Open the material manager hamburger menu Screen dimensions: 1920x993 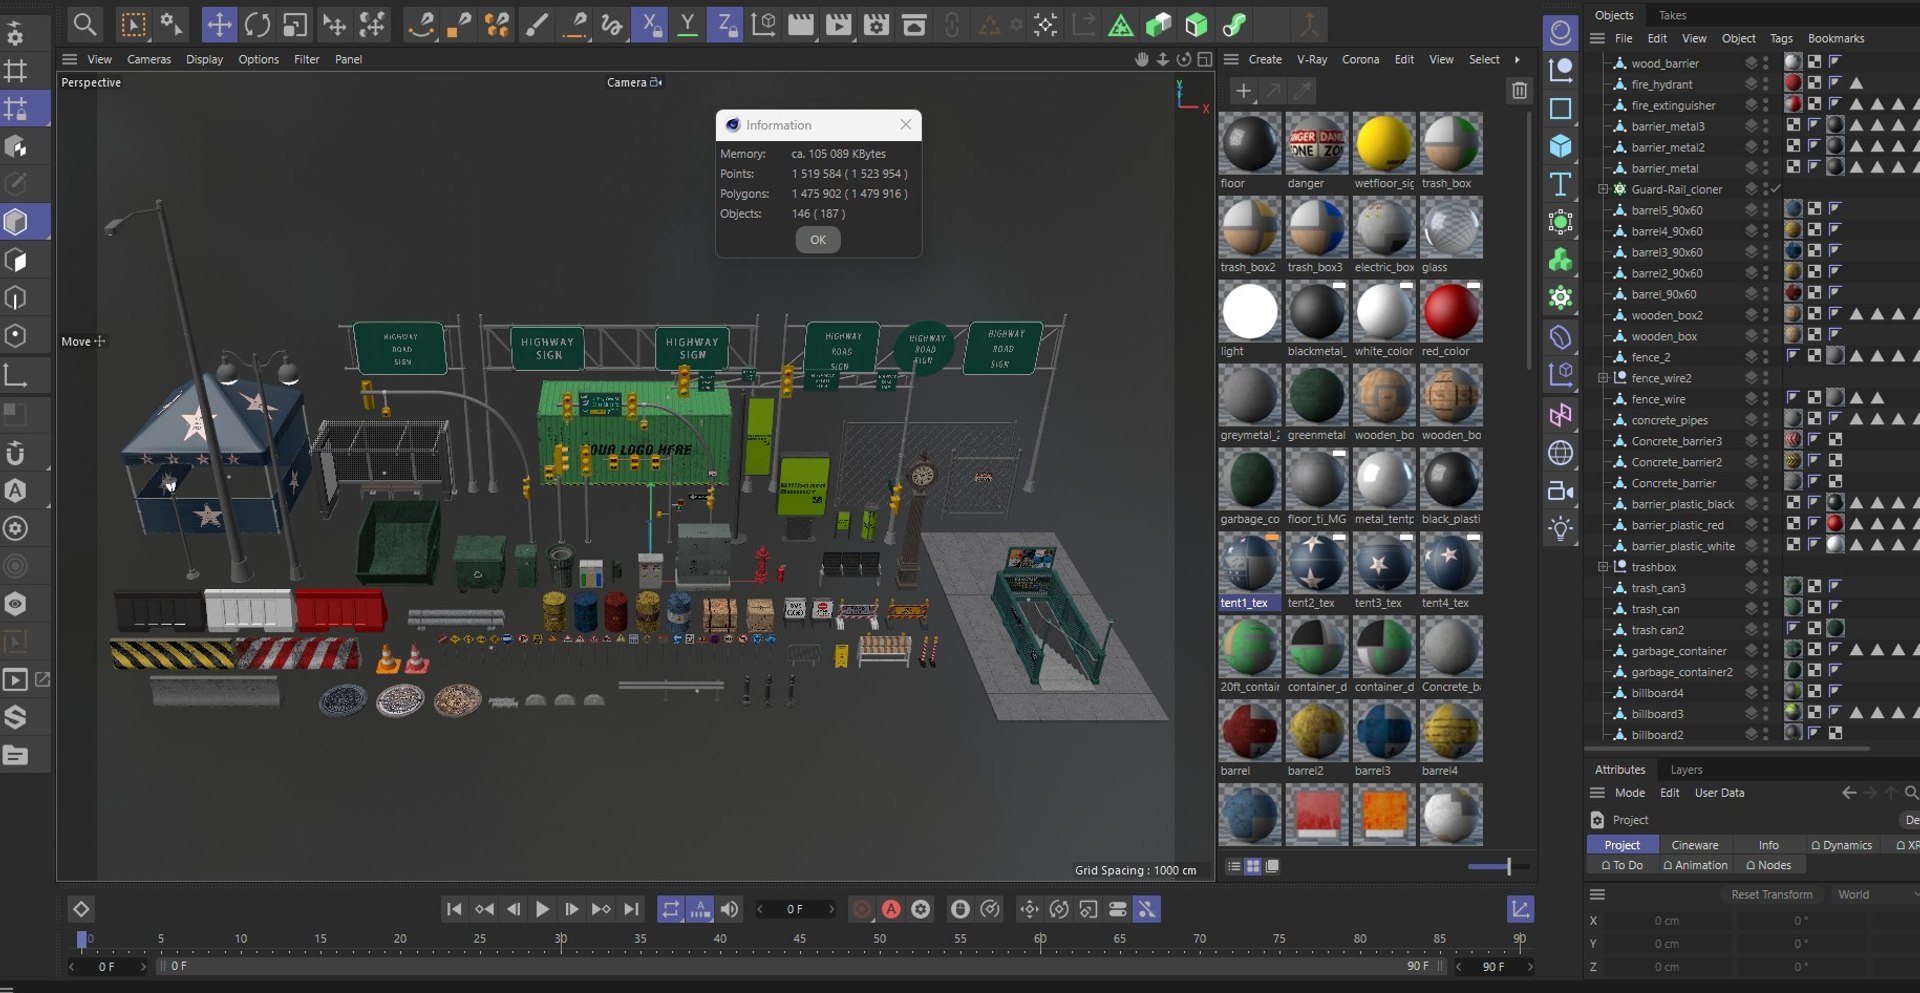tap(1231, 60)
